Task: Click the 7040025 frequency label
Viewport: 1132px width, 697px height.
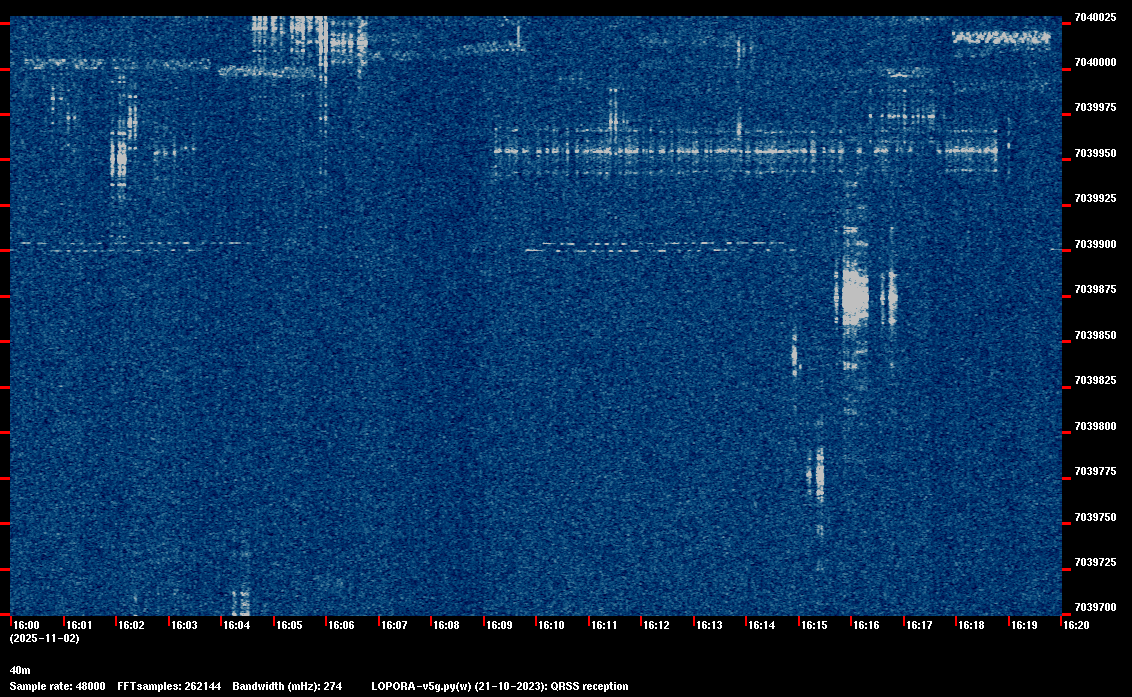Action: coord(1095,17)
